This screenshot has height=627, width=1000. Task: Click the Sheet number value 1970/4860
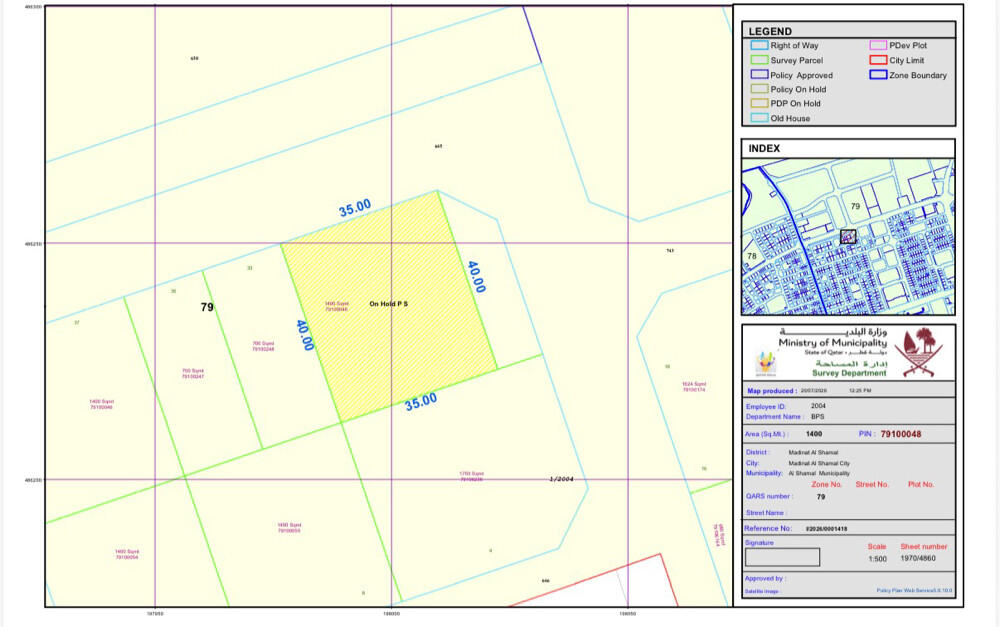(x=918, y=558)
